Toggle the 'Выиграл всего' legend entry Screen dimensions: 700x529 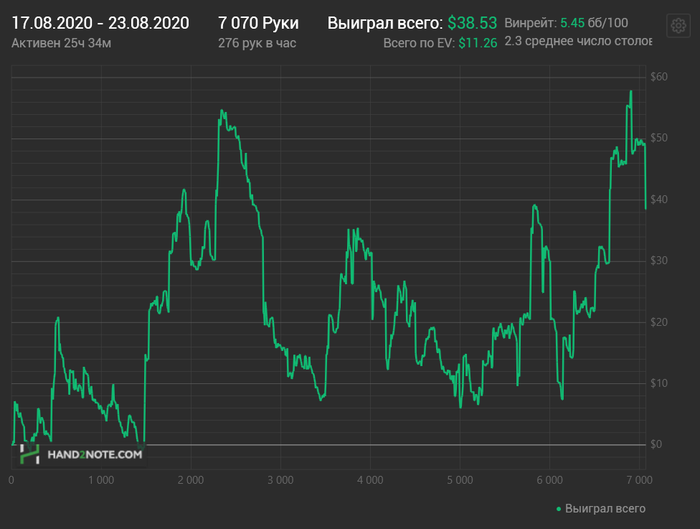click(601, 508)
